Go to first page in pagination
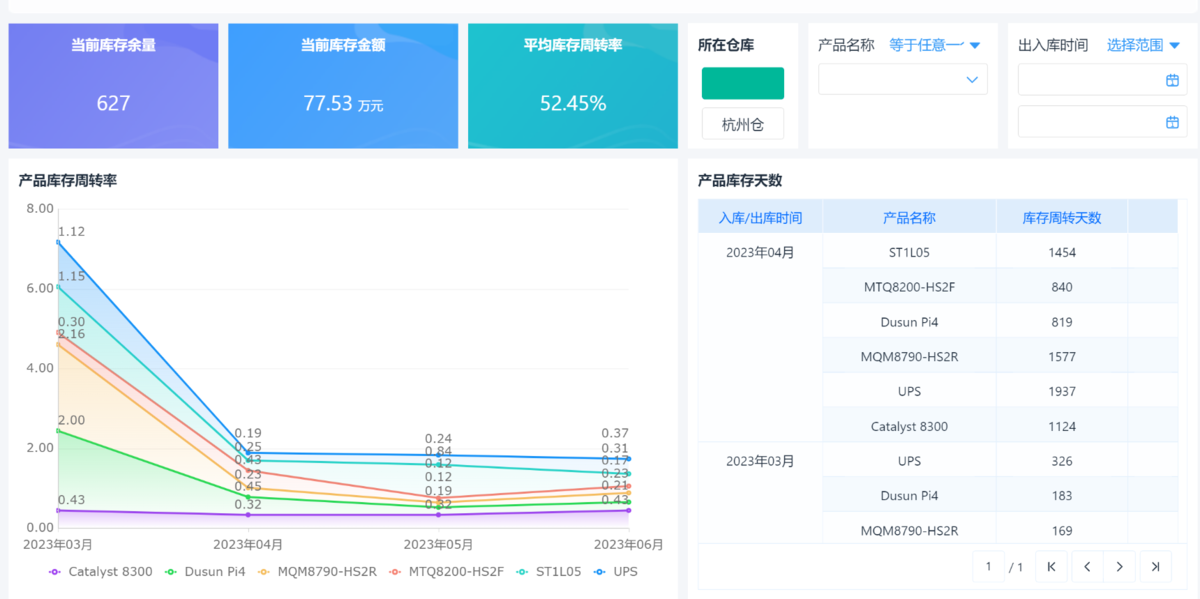Image resolution: width=1200 pixels, height=599 pixels. [1051, 567]
